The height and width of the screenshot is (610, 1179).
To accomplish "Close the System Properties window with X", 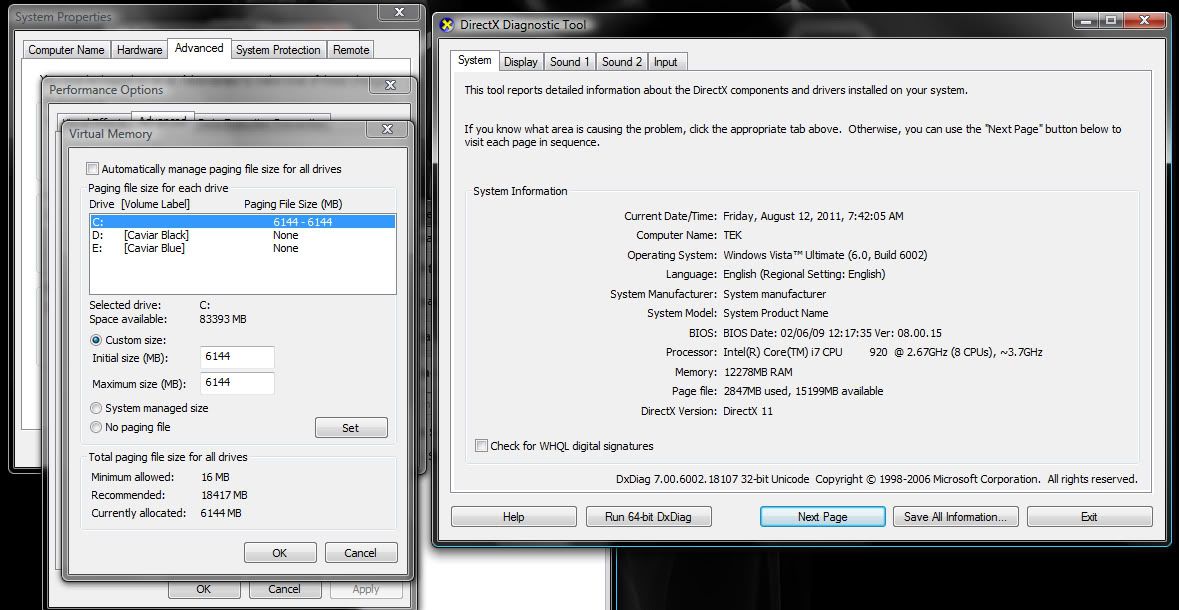I will tap(399, 12).
